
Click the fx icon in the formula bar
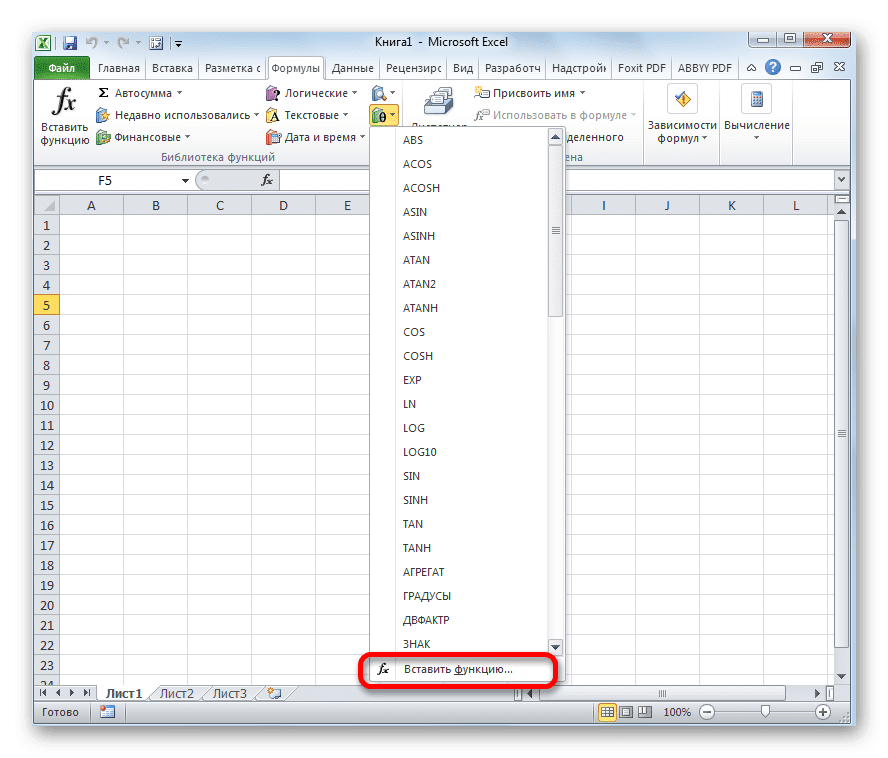pyautogui.click(x=267, y=180)
